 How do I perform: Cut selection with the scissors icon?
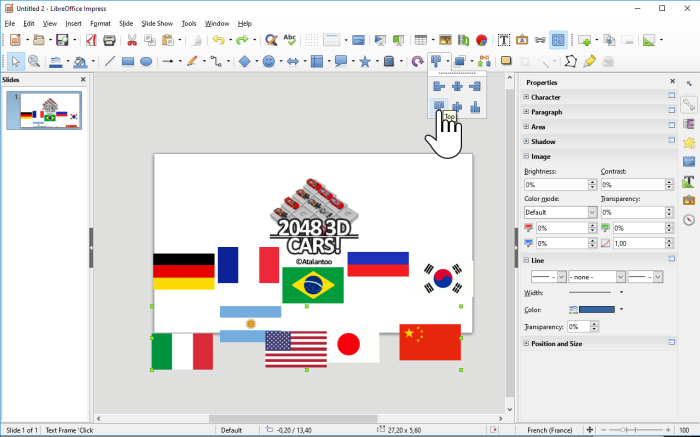click(132, 40)
